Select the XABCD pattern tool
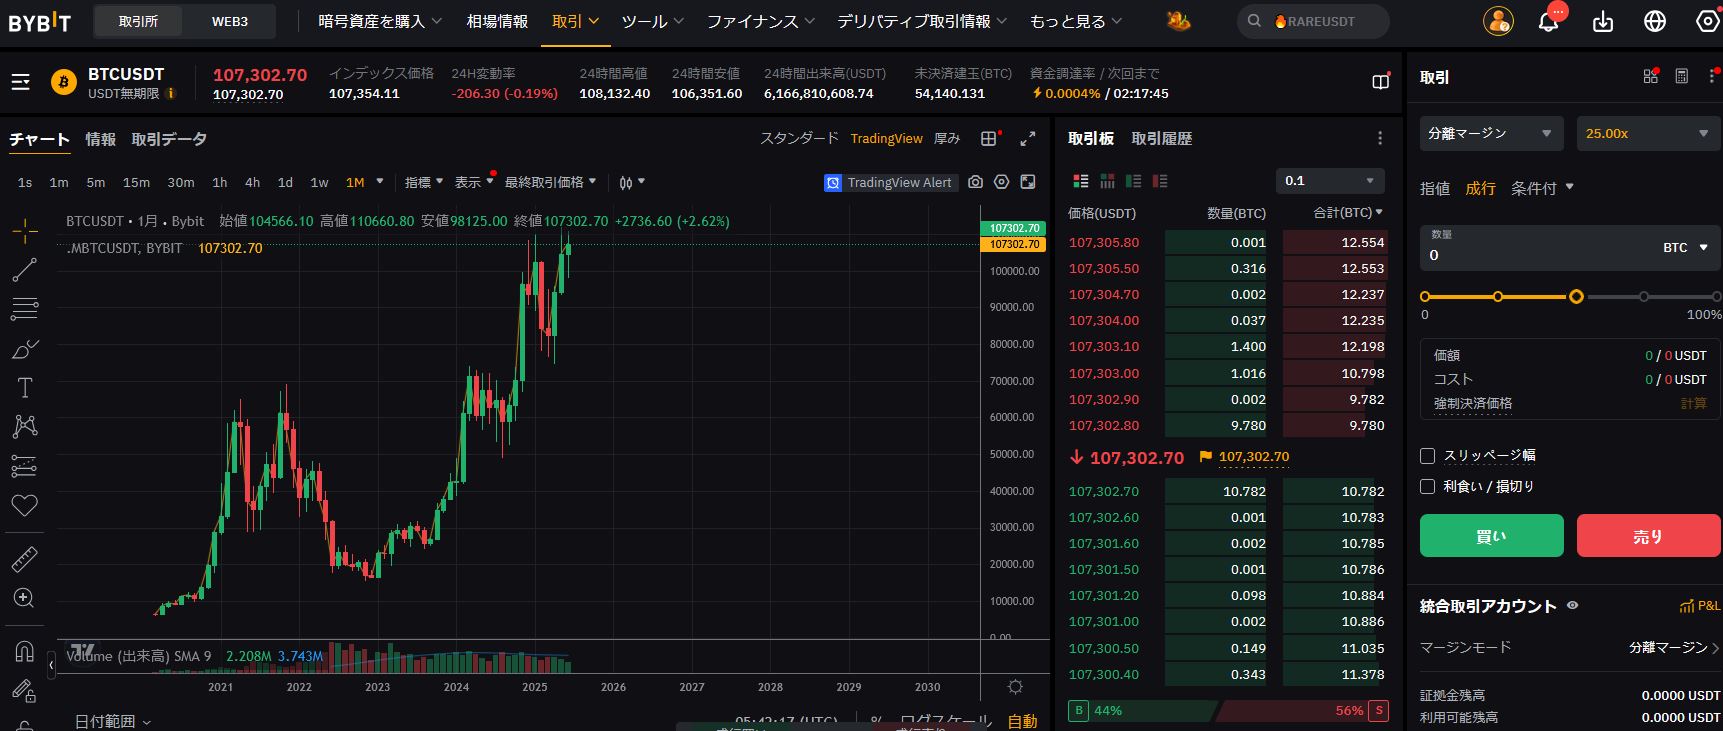This screenshot has width=1723, height=731. tap(25, 427)
